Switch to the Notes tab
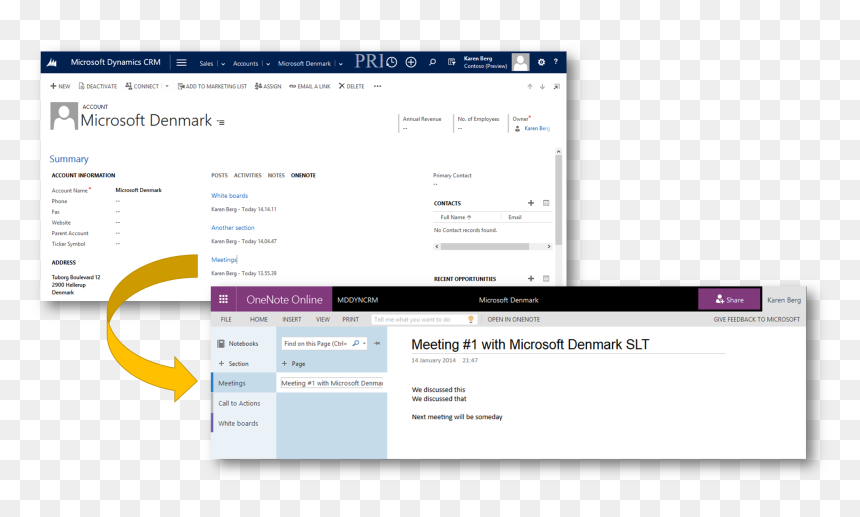This screenshot has height=517, width=860. point(276,175)
